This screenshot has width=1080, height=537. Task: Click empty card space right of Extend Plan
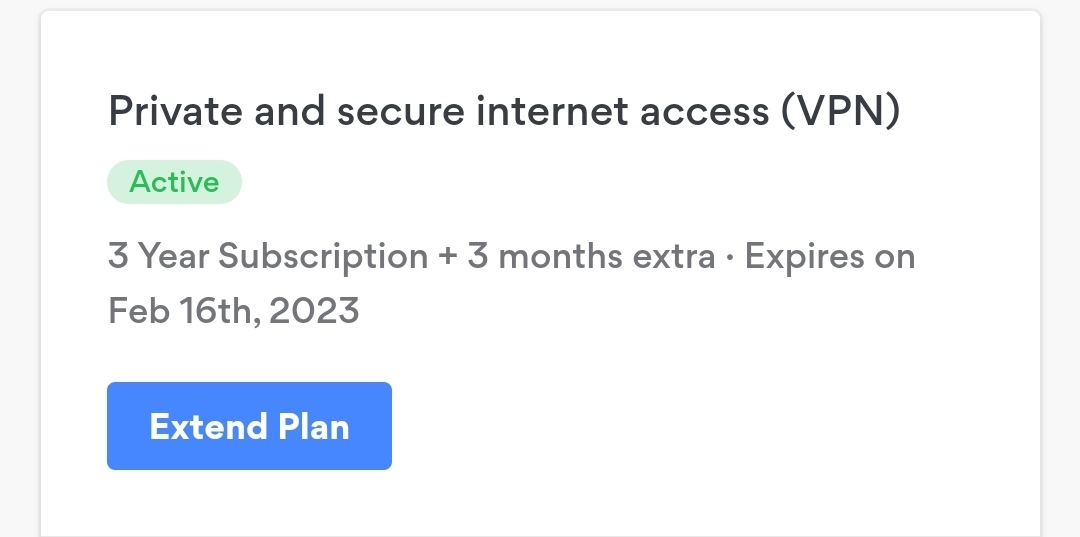coord(700,426)
